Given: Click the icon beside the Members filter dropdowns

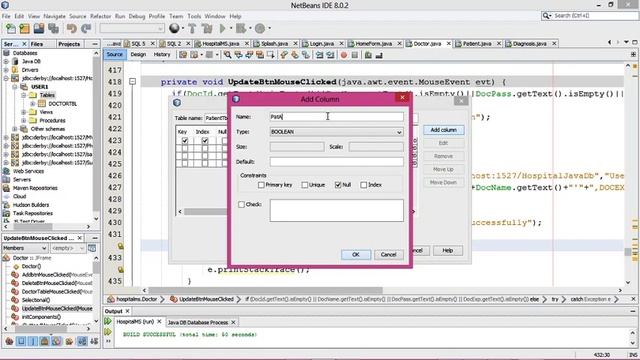Looking at the screenshot, I should pos(92,248).
